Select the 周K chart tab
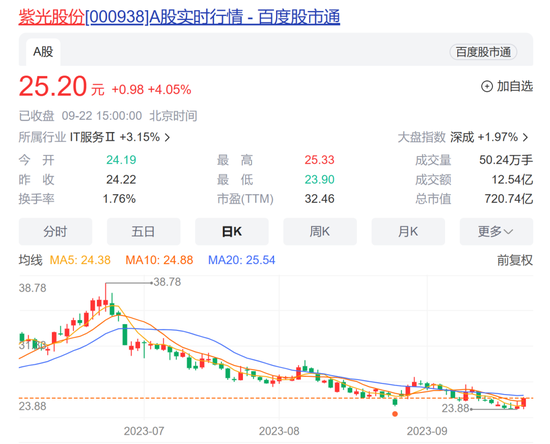The height and width of the screenshot is (444, 550). 320,231
